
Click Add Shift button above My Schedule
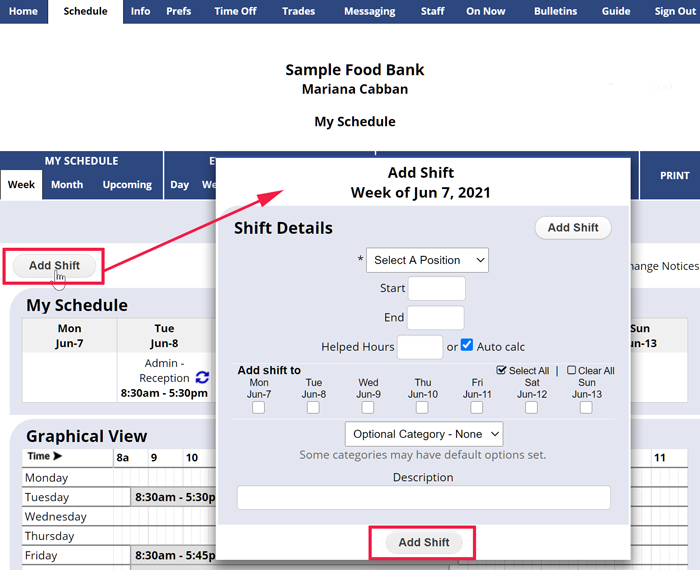point(54,266)
